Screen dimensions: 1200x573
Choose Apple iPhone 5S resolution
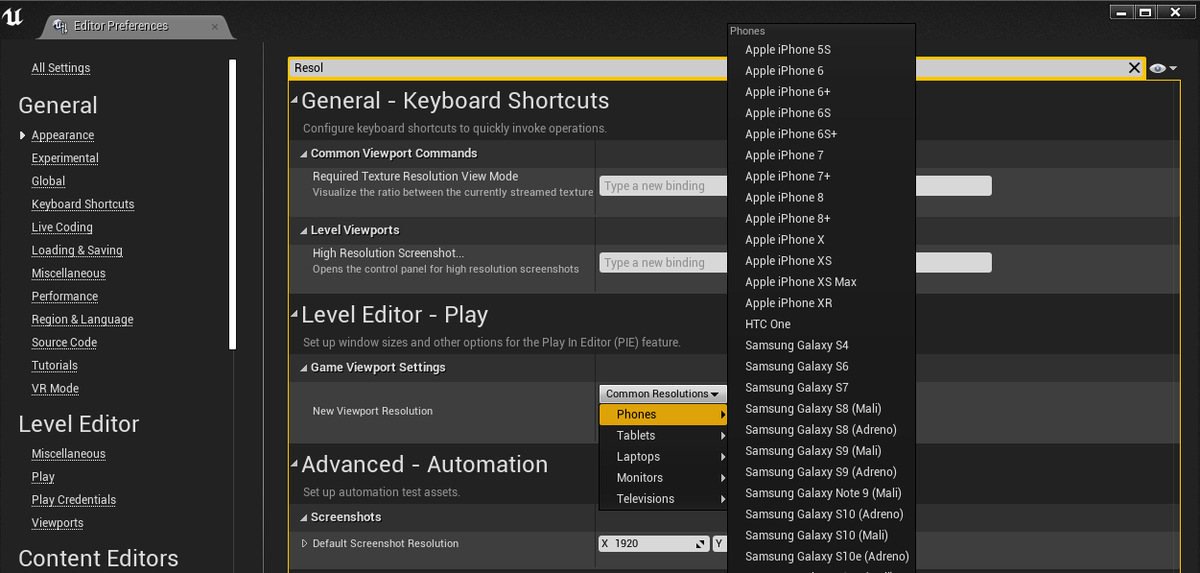821,50
